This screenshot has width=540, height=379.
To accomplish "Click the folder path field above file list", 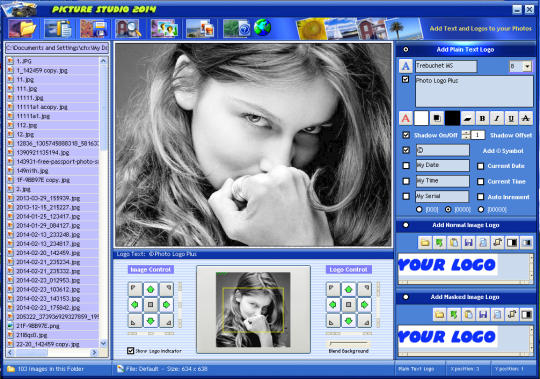I will 57,48.
